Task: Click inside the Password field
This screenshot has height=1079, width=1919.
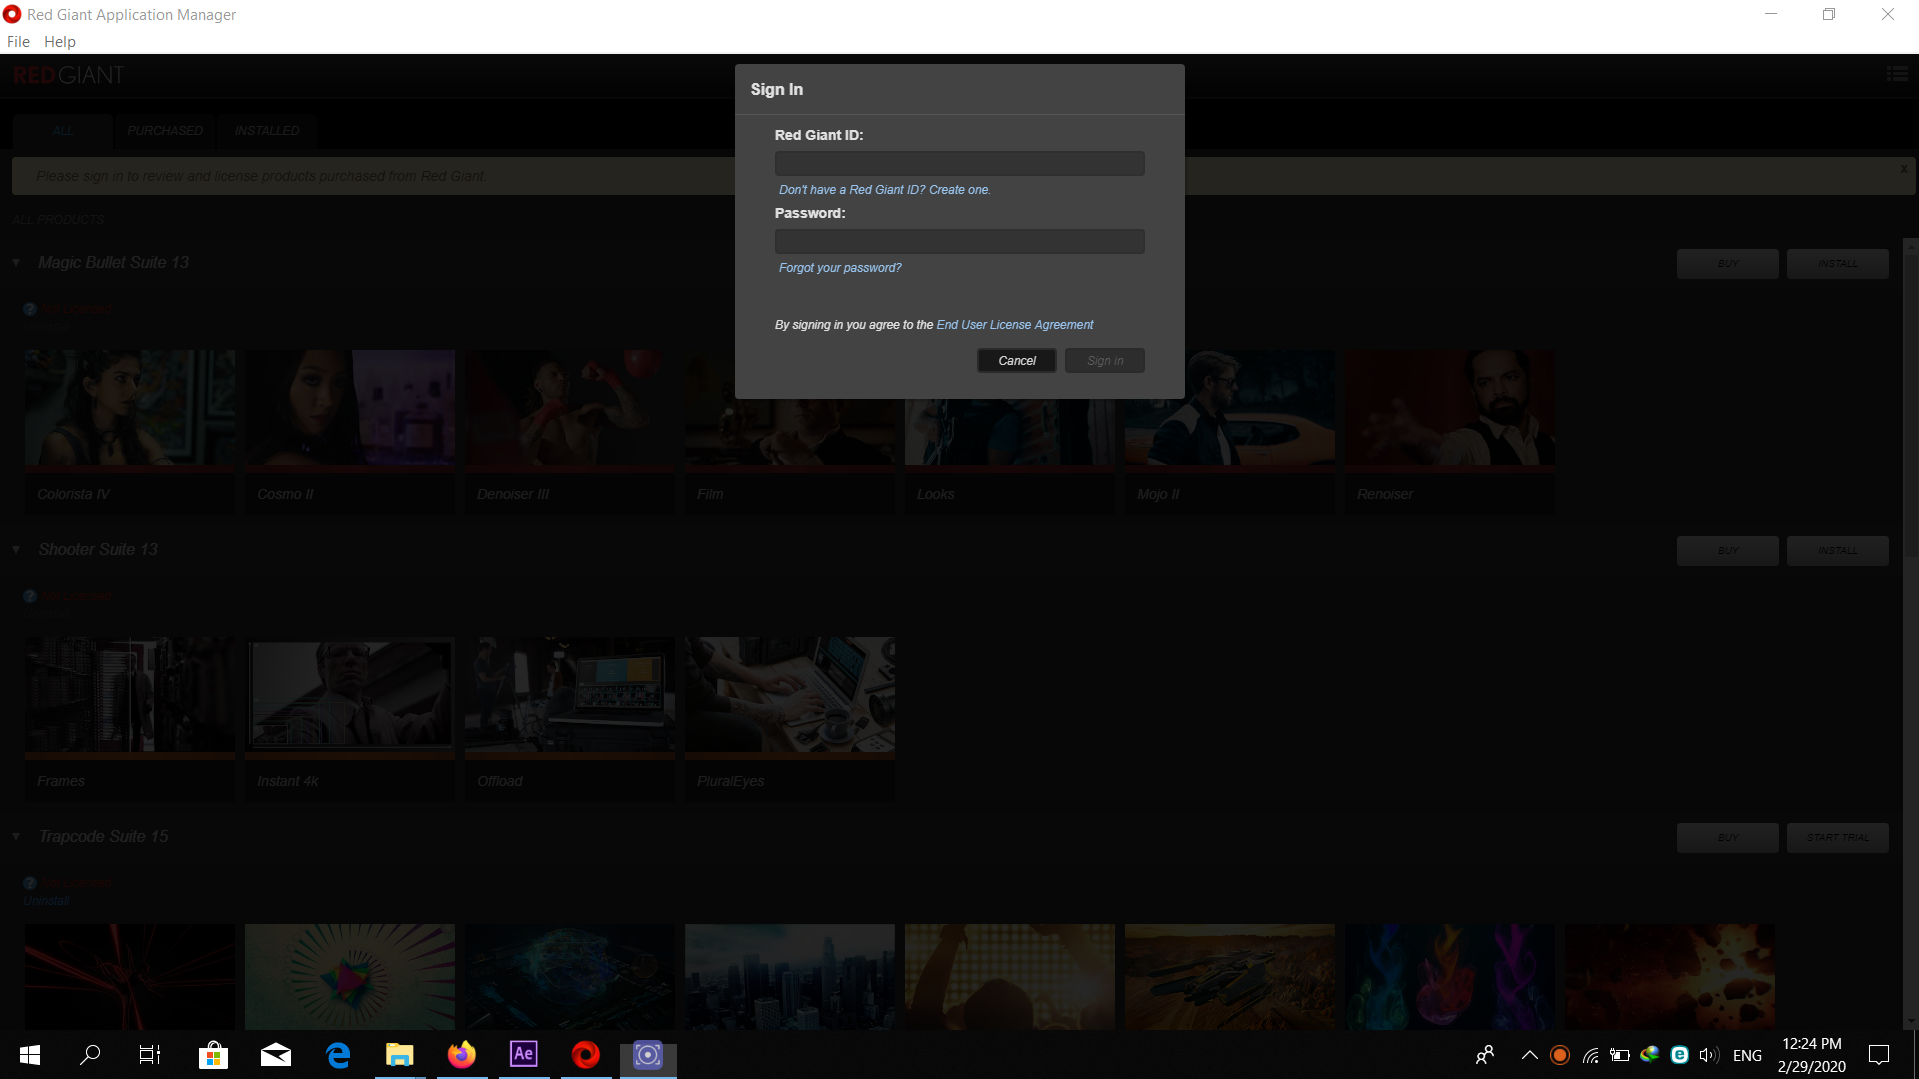Action: pos(959,241)
